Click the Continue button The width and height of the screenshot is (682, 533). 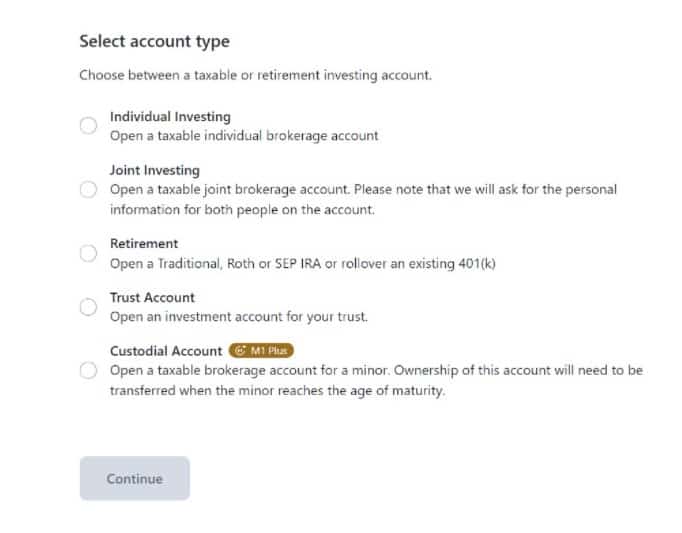[x=135, y=479]
